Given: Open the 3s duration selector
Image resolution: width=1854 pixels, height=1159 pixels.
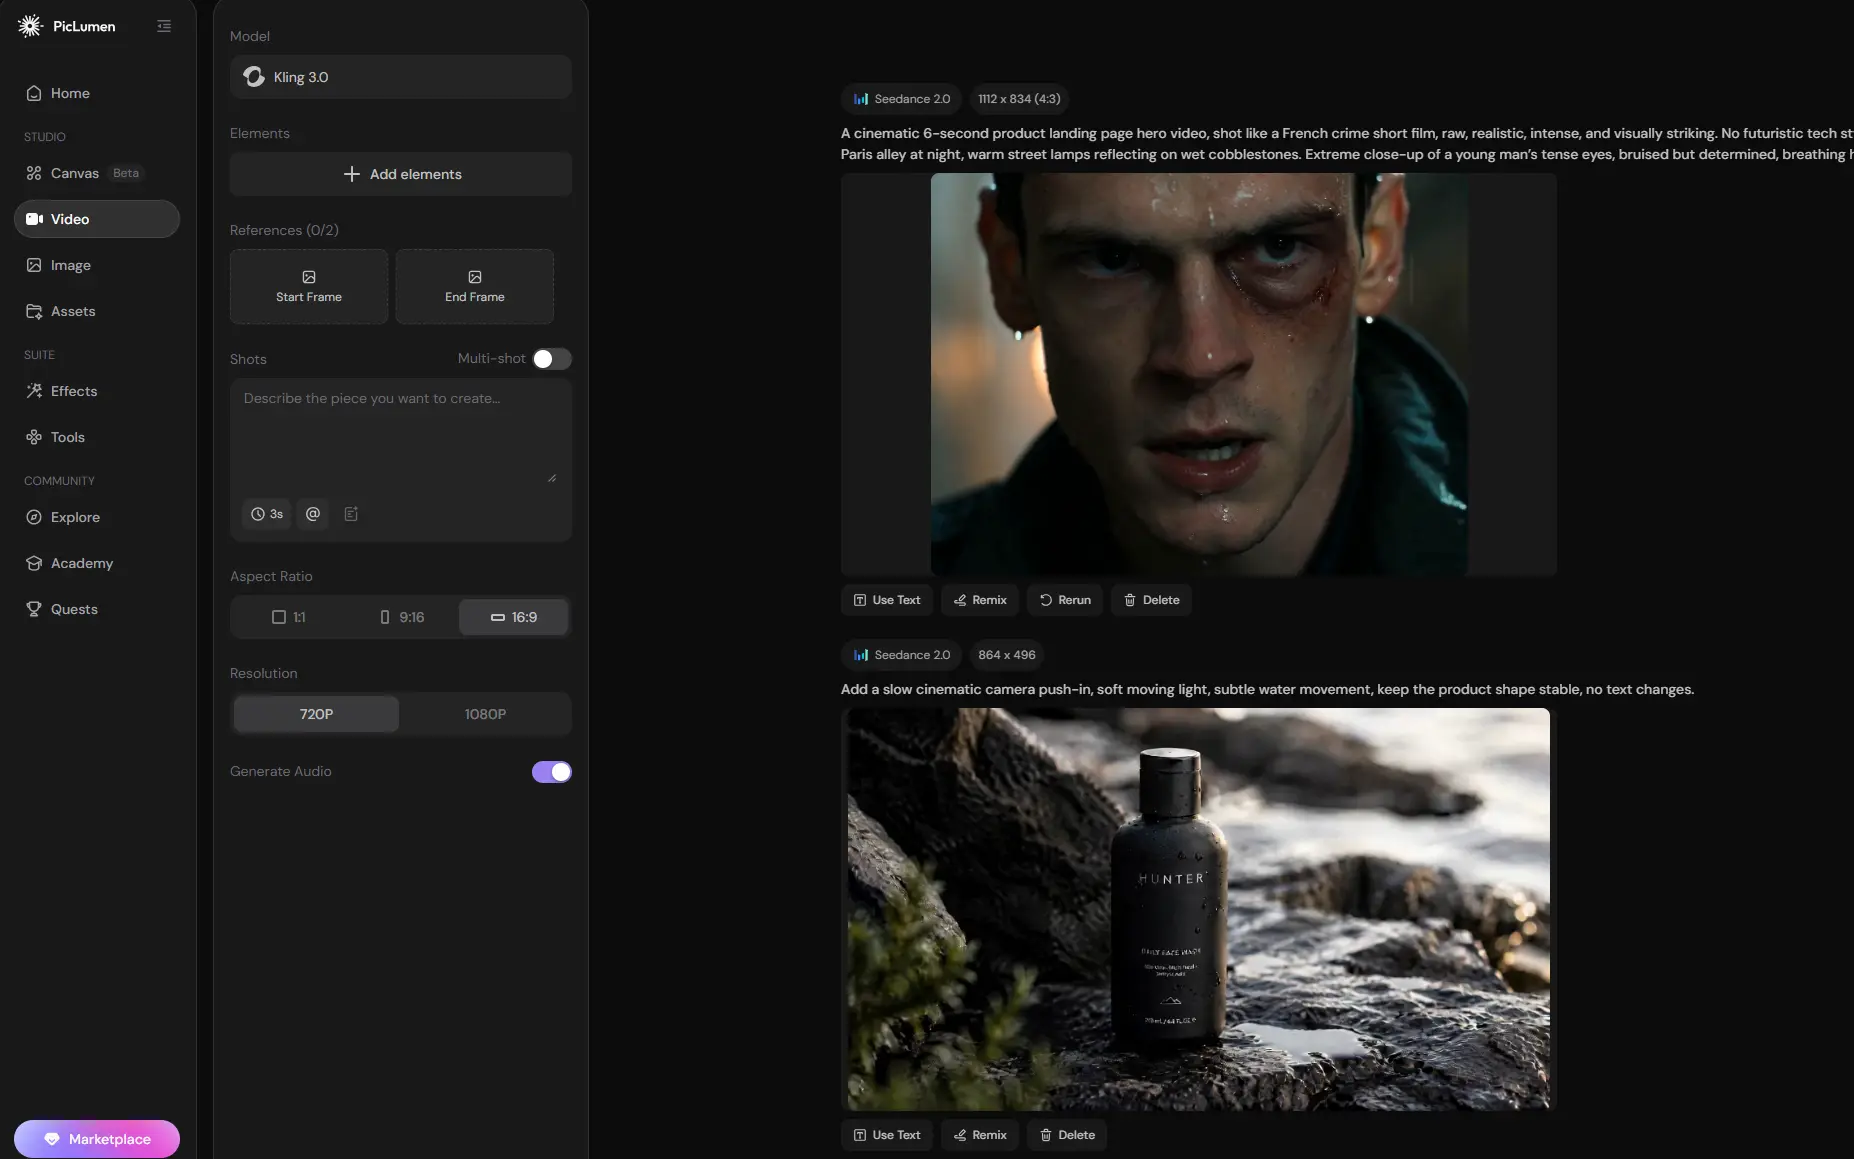Looking at the screenshot, I should [x=267, y=514].
